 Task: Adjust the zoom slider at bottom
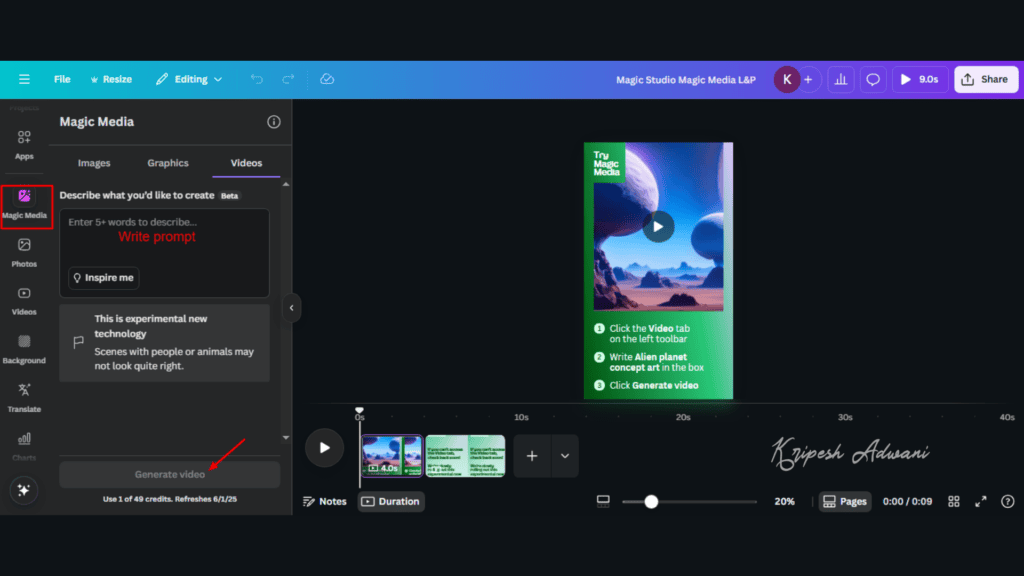(651, 501)
